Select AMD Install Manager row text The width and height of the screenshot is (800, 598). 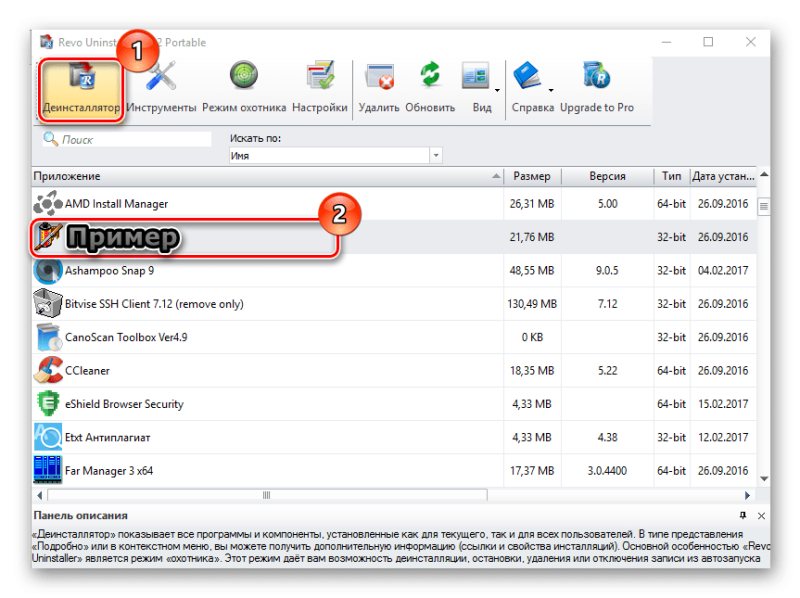click(x=116, y=204)
